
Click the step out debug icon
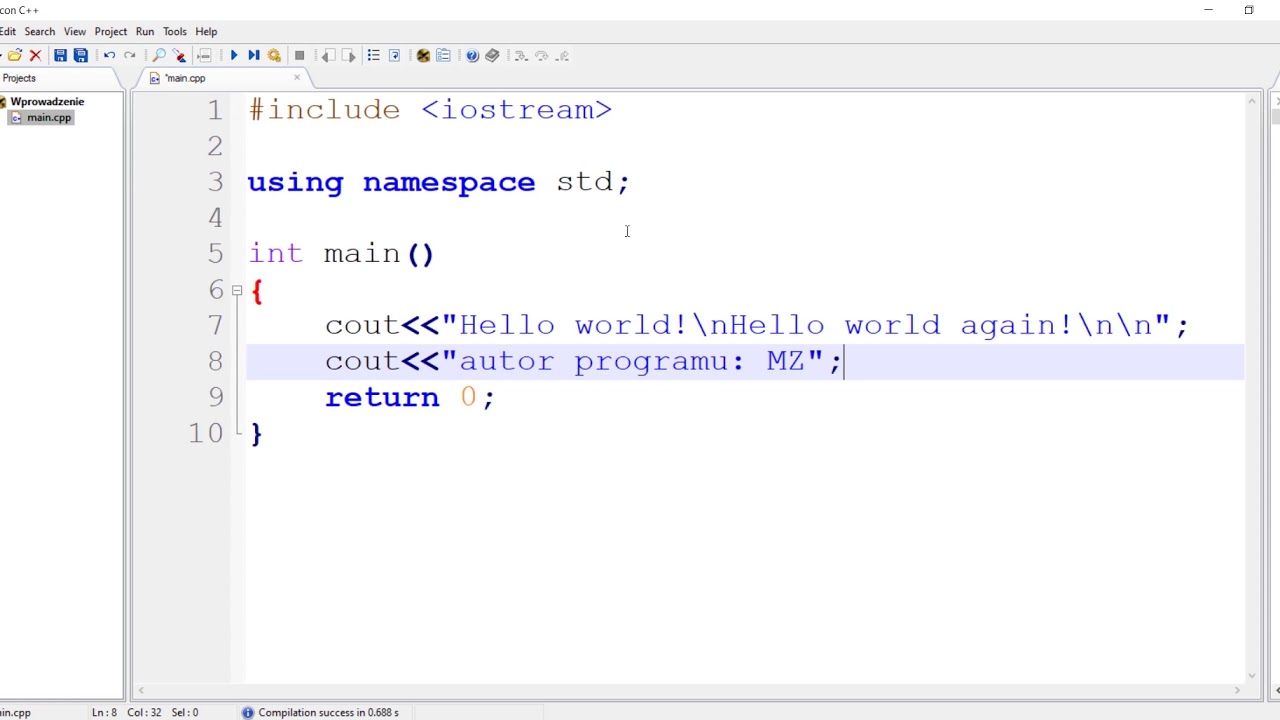(x=562, y=56)
